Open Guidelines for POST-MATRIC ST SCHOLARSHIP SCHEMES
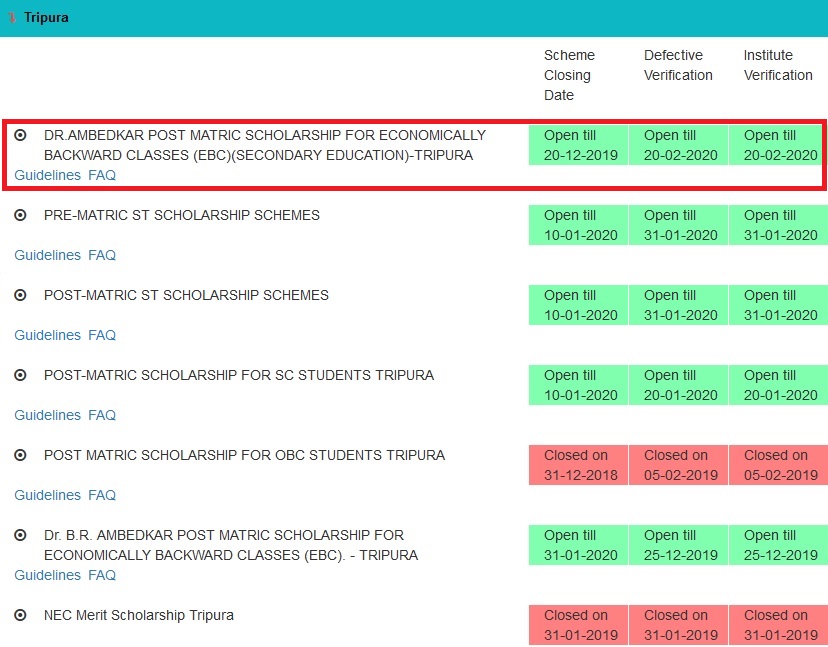Image resolution: width=828 pixels, height=647 pixels. pos(48,335)
